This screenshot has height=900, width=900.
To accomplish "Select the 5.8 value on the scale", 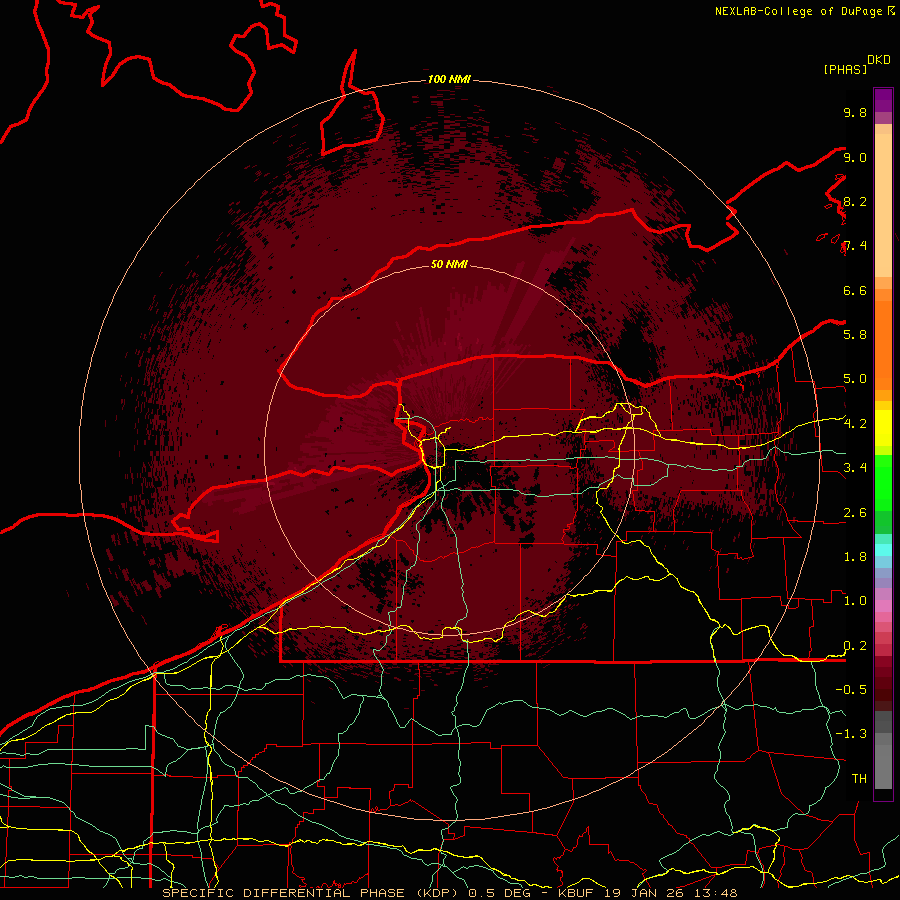I will 855,334.
